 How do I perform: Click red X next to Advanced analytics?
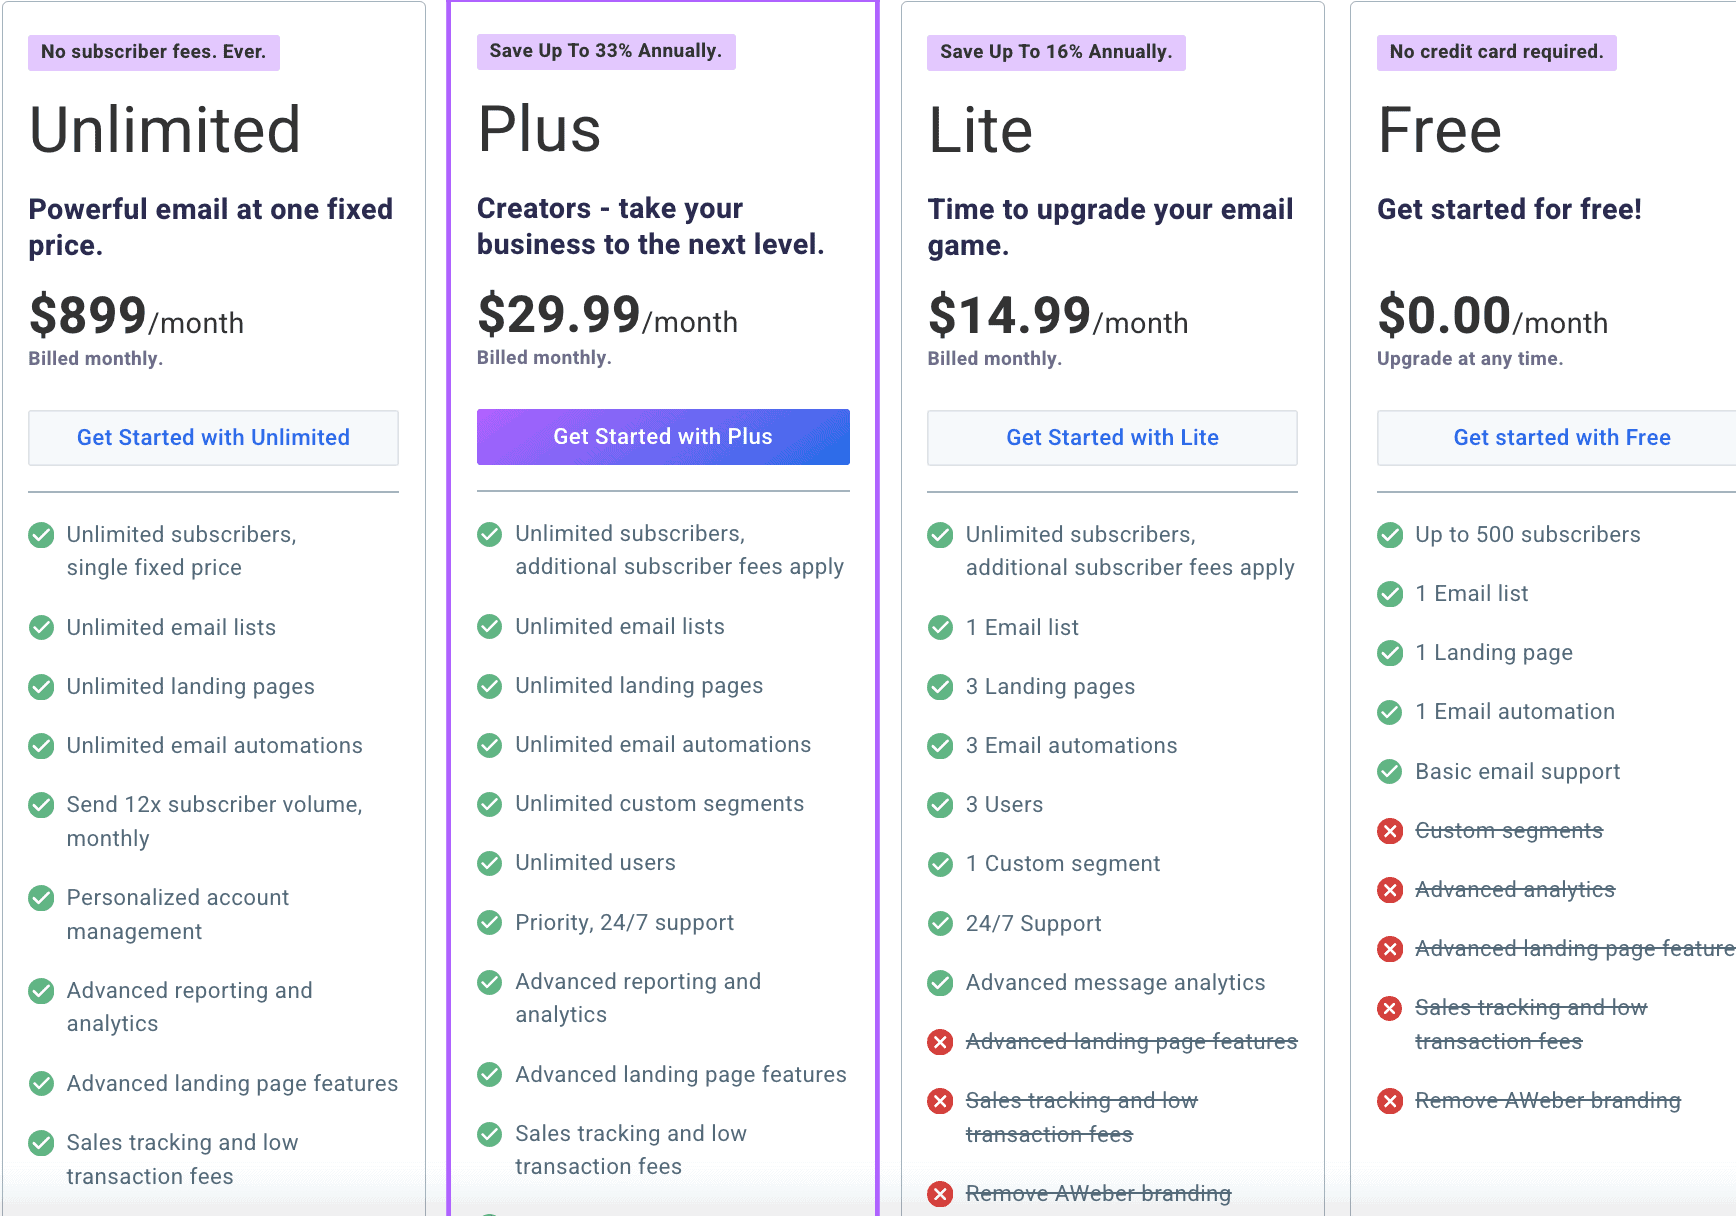click(1390, 890)
